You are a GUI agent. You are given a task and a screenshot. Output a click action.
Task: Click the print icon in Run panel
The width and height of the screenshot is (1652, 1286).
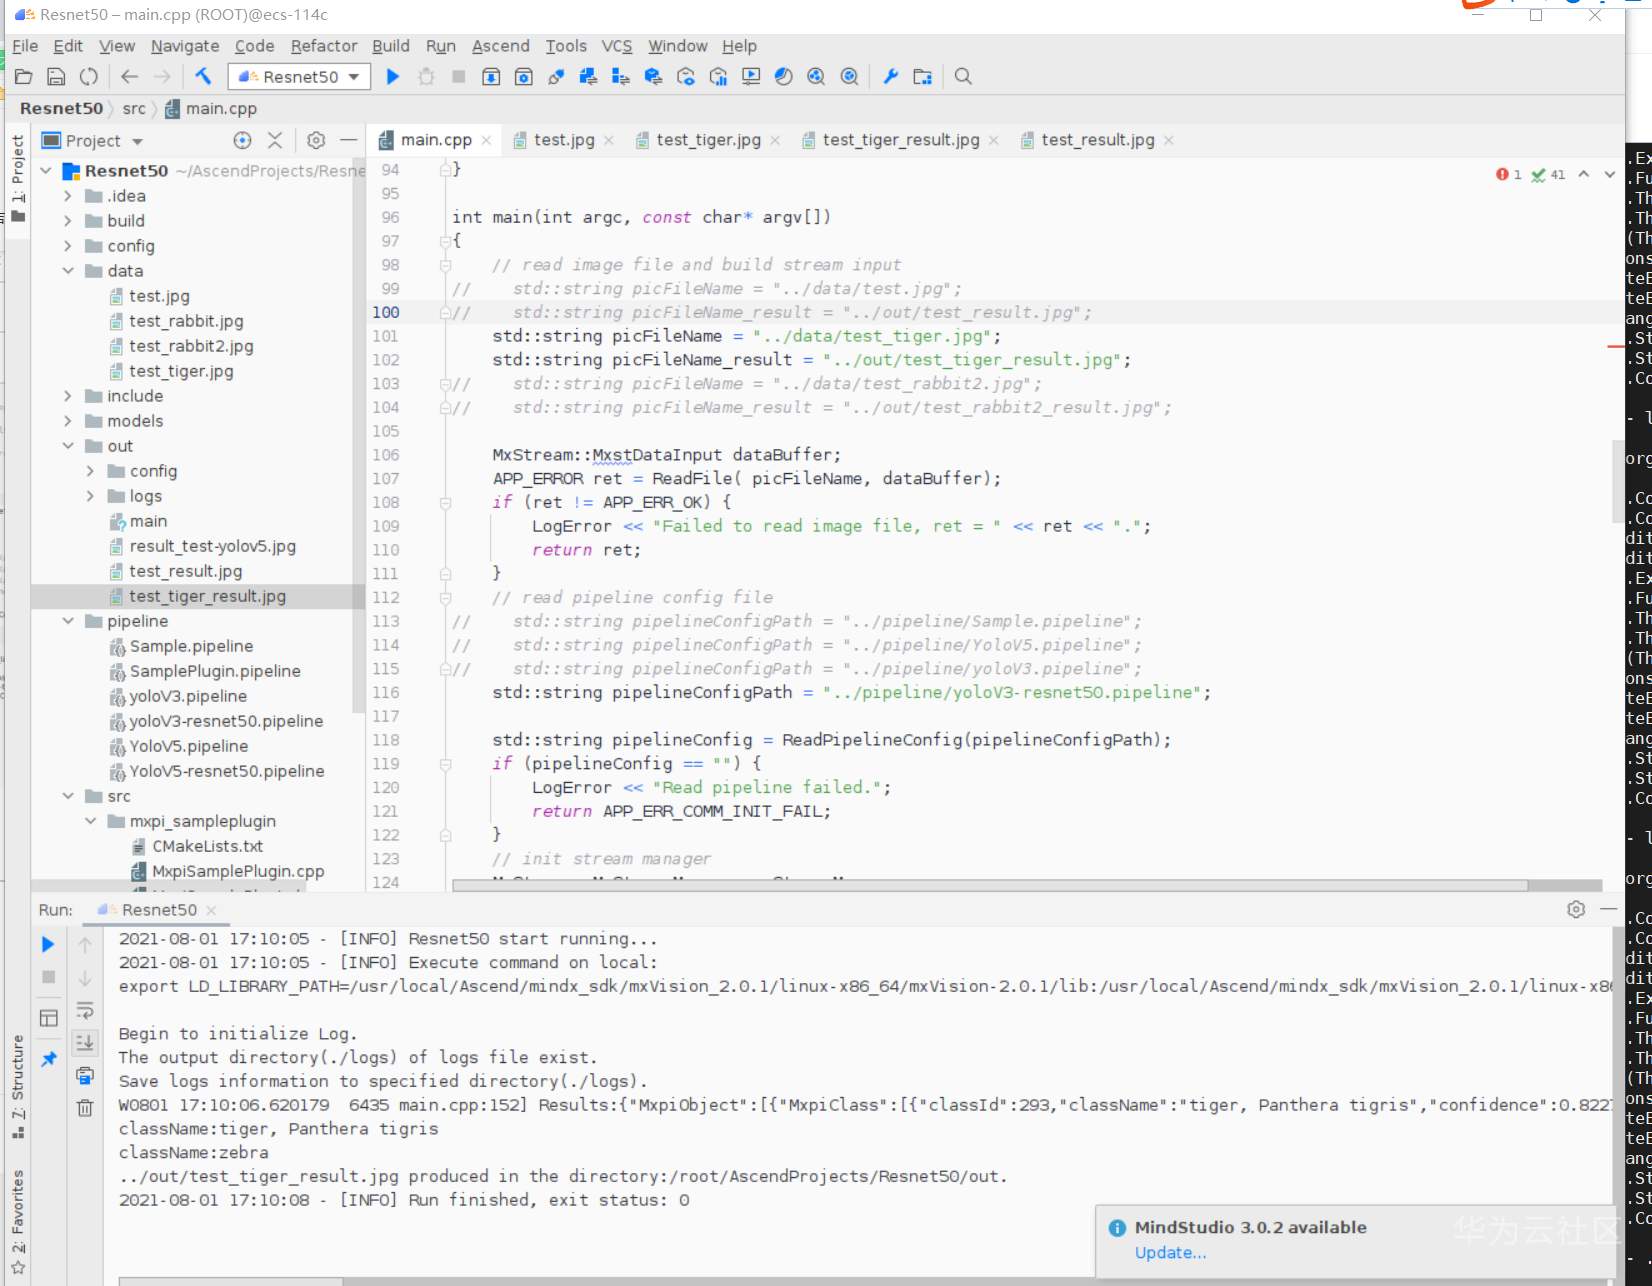85,1076
